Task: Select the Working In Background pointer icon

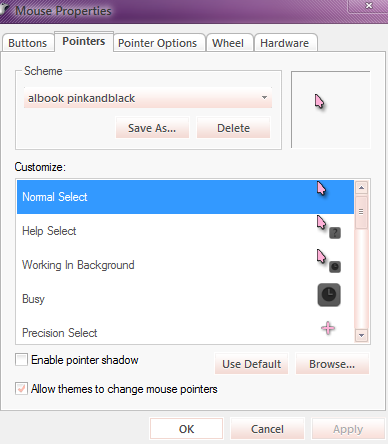Action: (x=329, y=261)
